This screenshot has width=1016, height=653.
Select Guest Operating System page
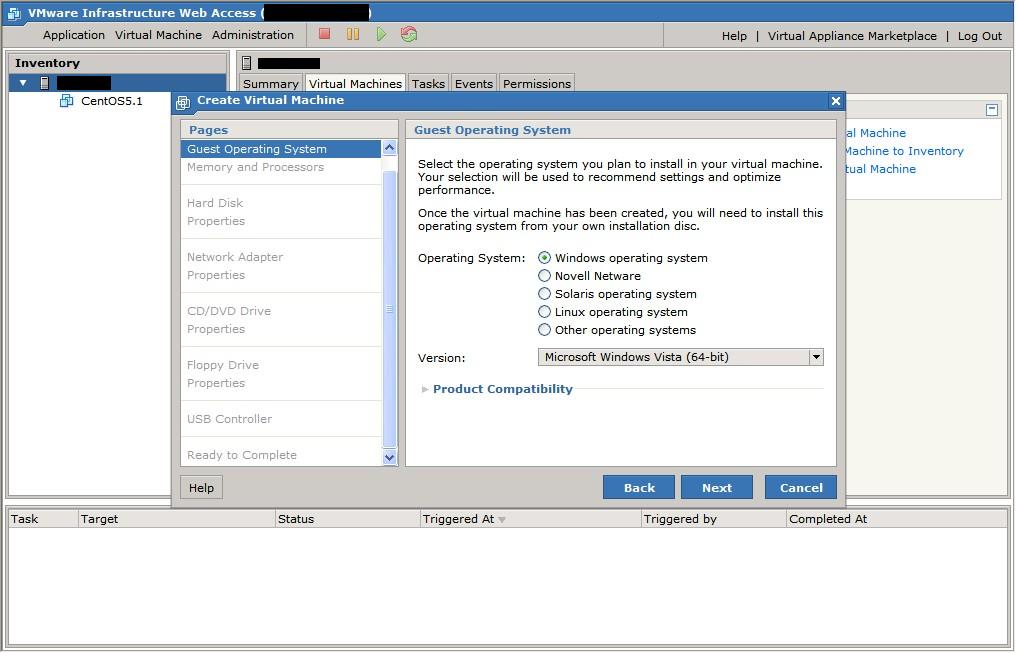pos(281,149)
